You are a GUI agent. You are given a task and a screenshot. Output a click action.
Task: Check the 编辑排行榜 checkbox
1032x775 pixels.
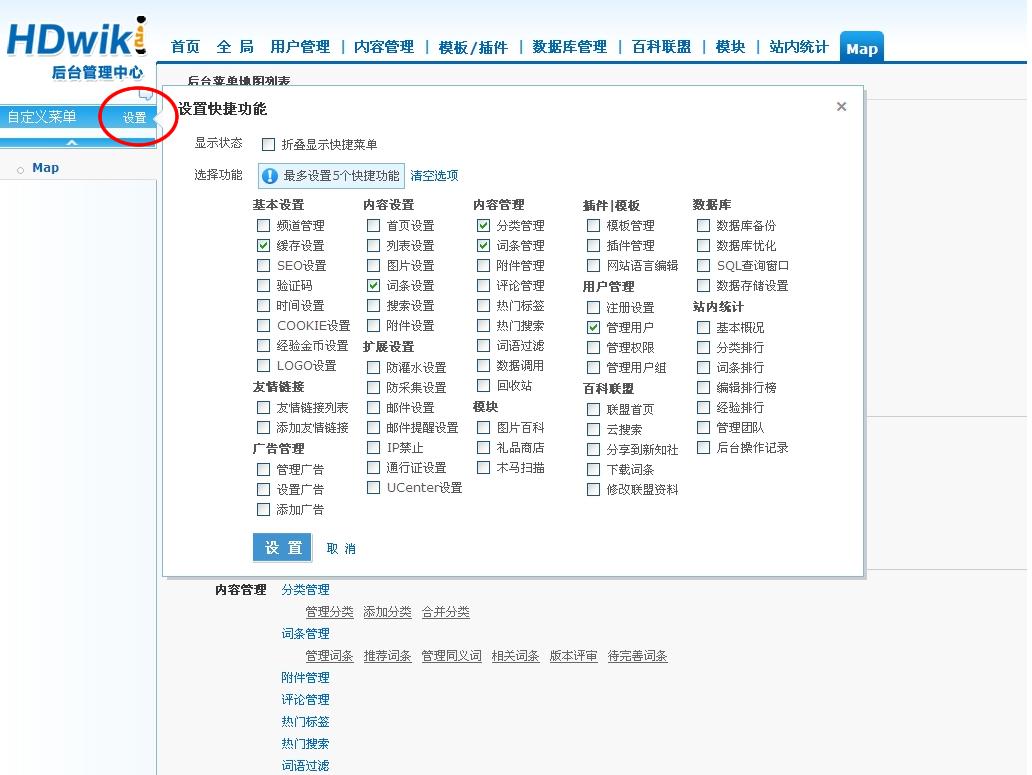click(703, 388)
